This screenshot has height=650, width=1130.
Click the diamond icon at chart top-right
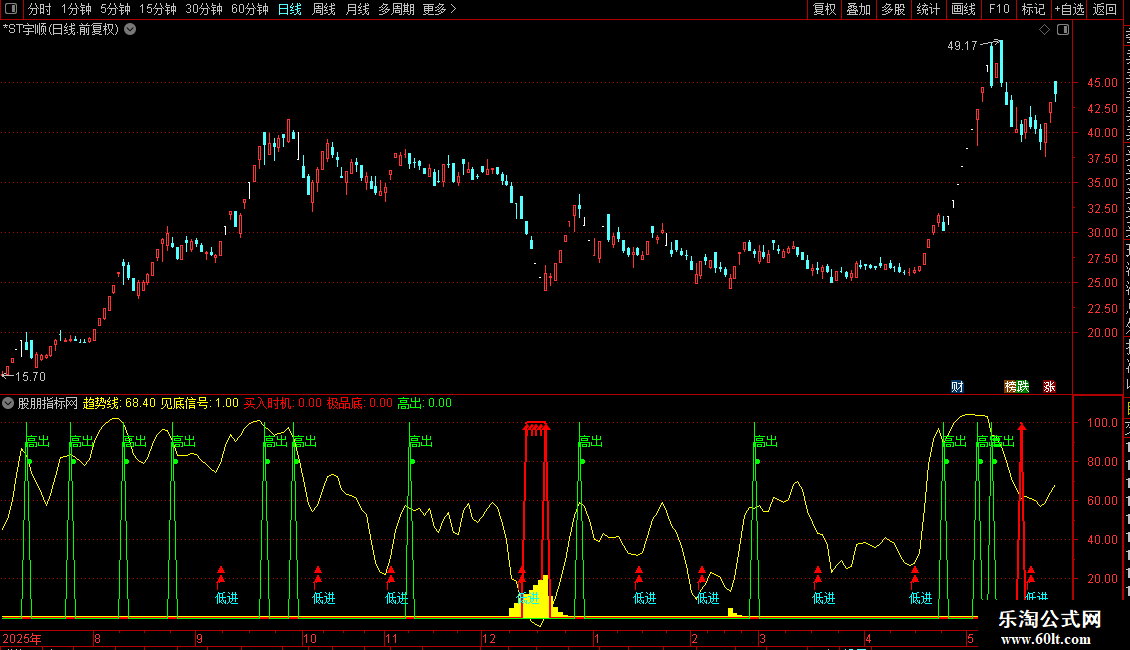(1044, 30)
